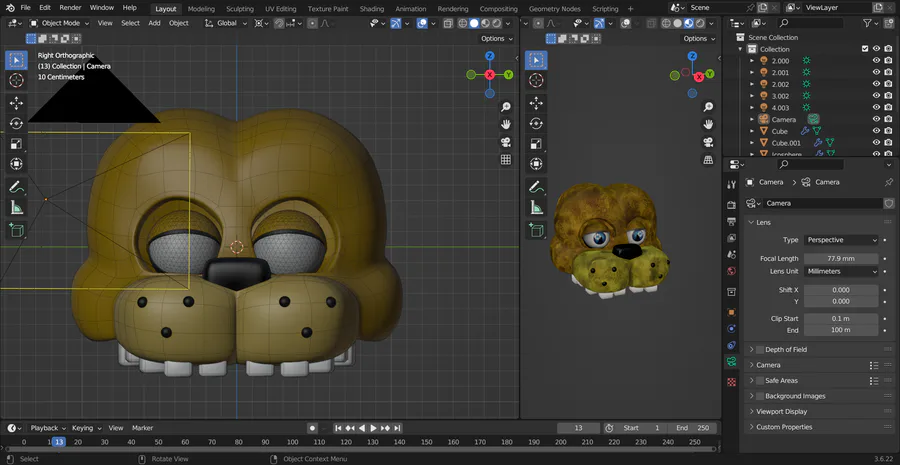Screen dimensions: 900x465
Task: Open the lens Type Perspective dropdown
Action: click(x=842, y=240)
